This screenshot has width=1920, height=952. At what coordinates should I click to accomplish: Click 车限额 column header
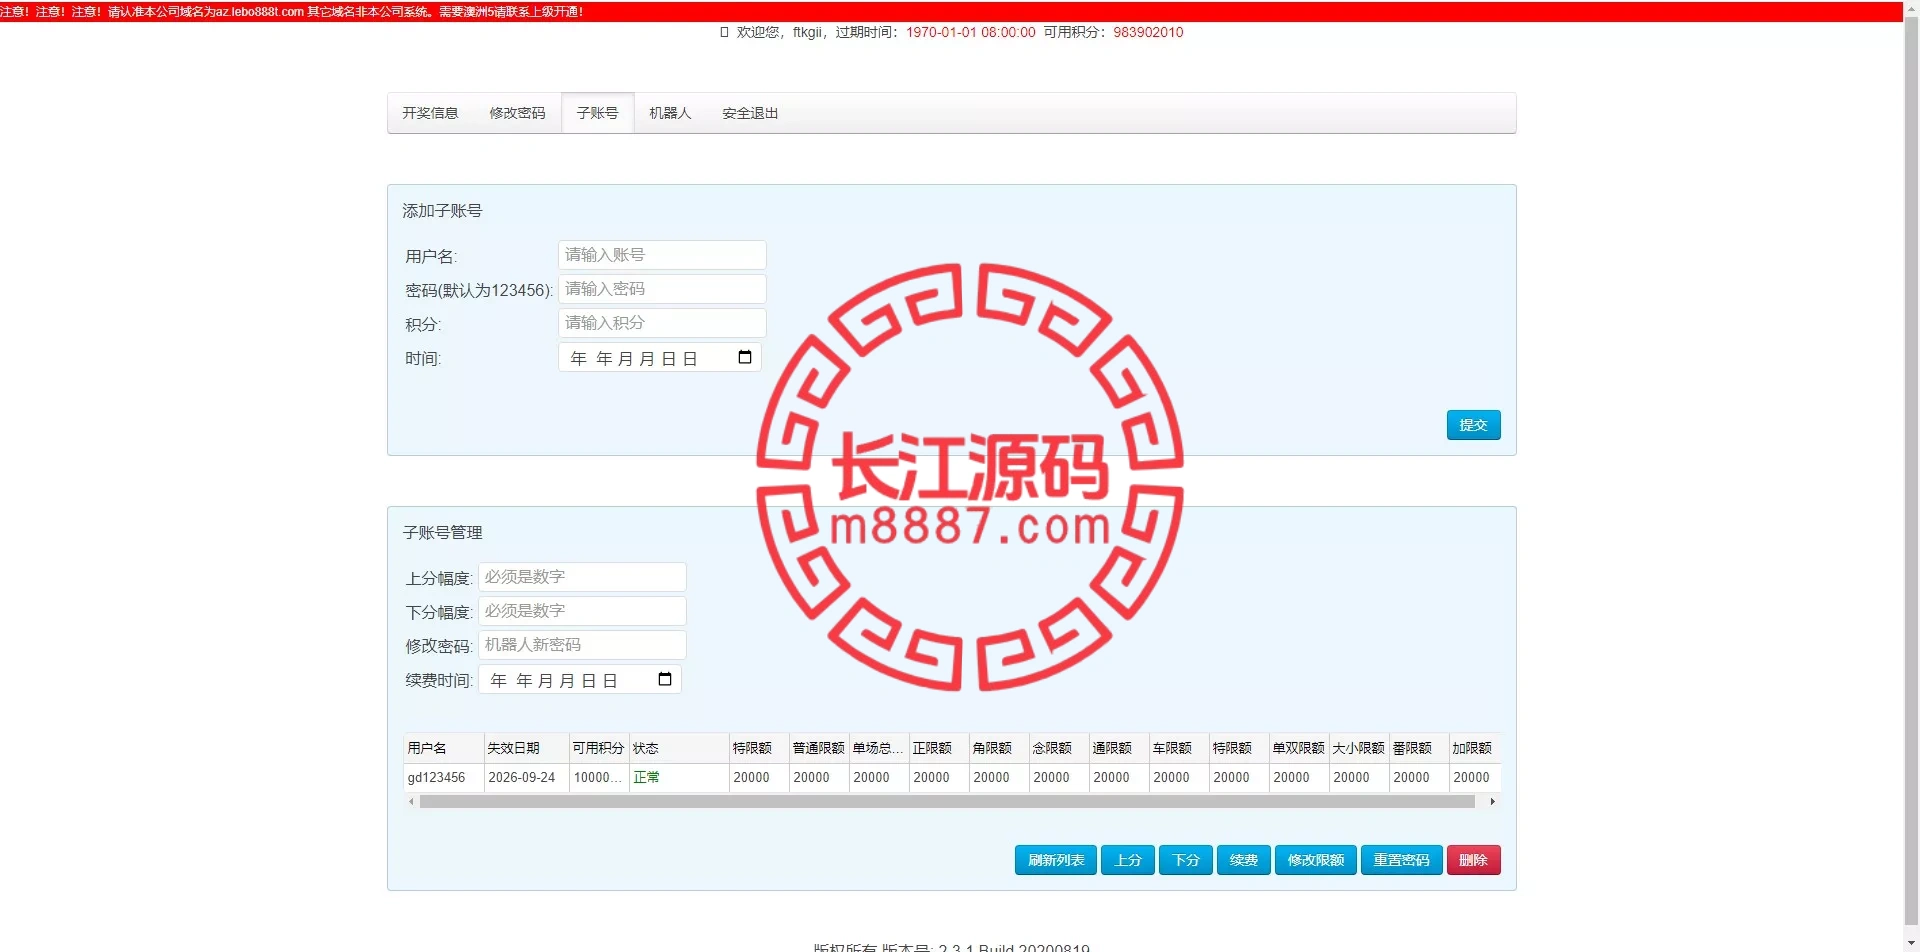pos(1179,748)
